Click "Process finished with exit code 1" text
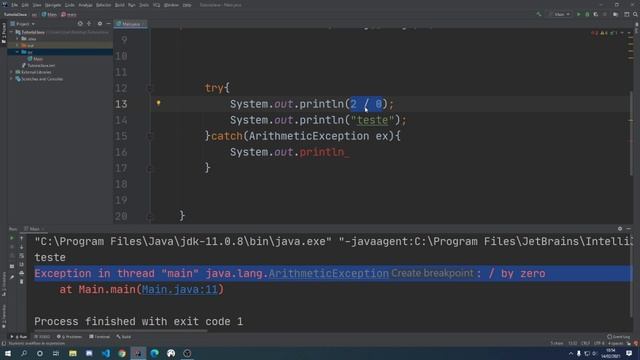This screenshot has width=640, height=360. coord(138,322)
